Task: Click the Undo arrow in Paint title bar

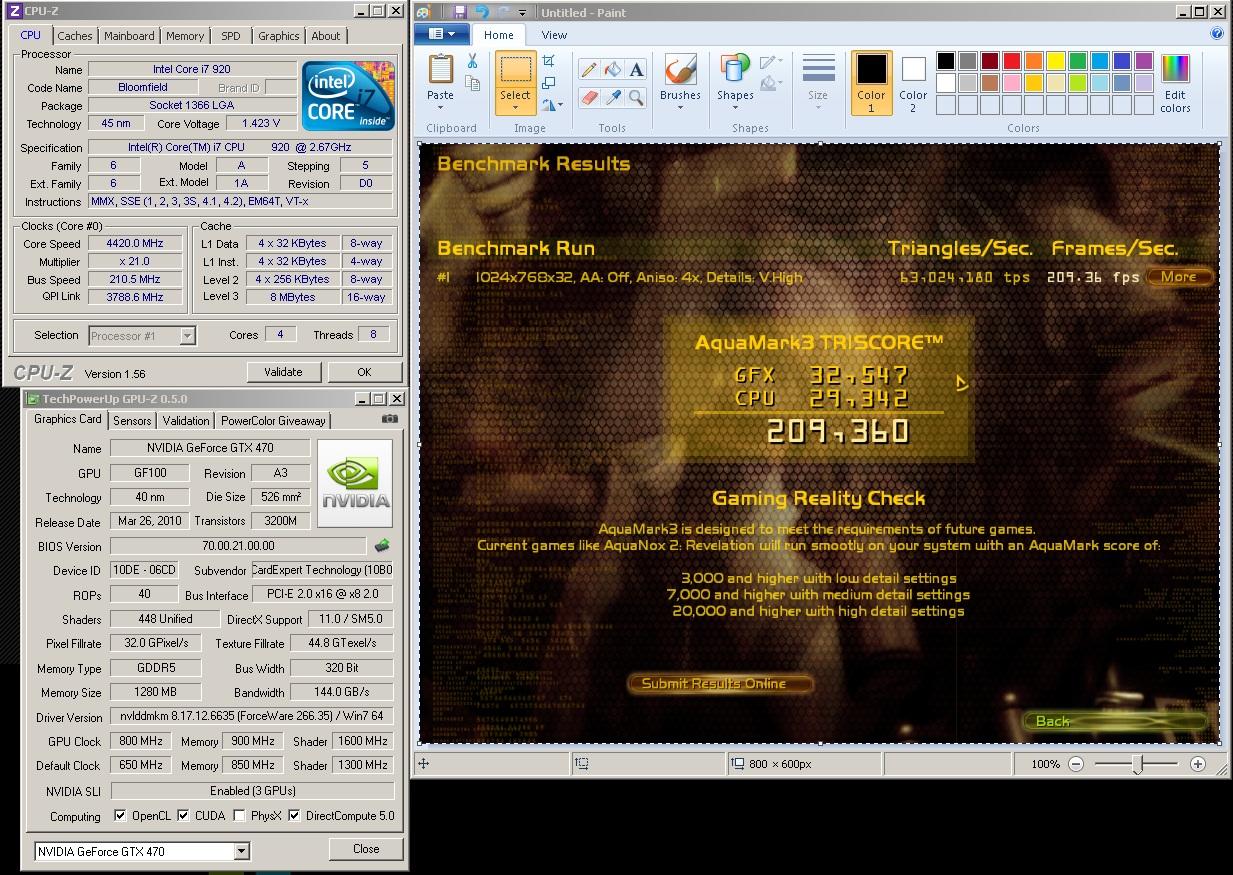Action: (x=481, y=12)
